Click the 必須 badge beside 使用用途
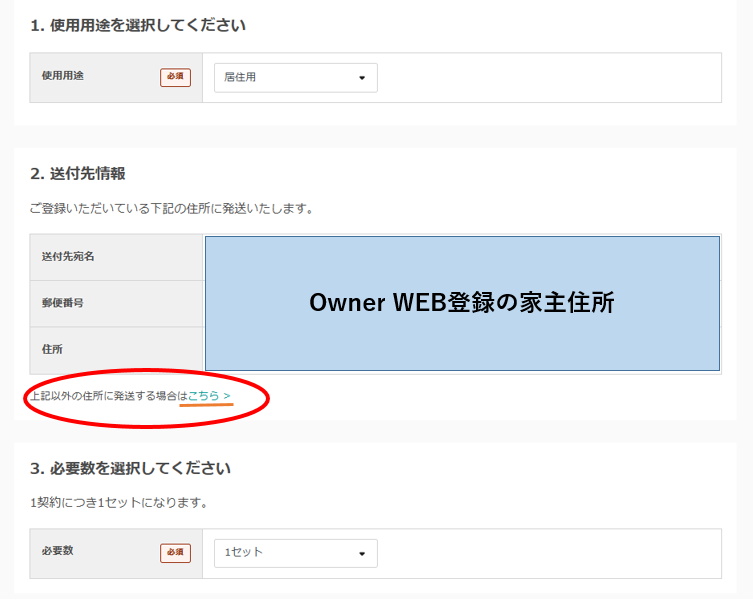This screenshot has height=601, width=753. point(175,77)
